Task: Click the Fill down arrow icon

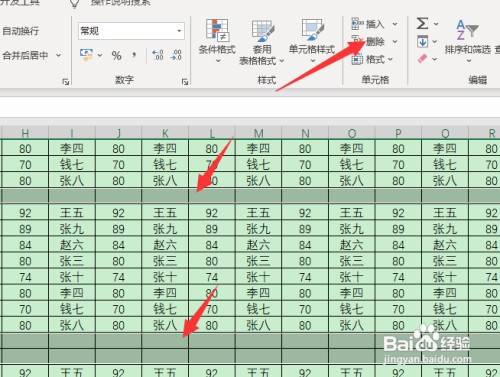Action: coord(422,42)
